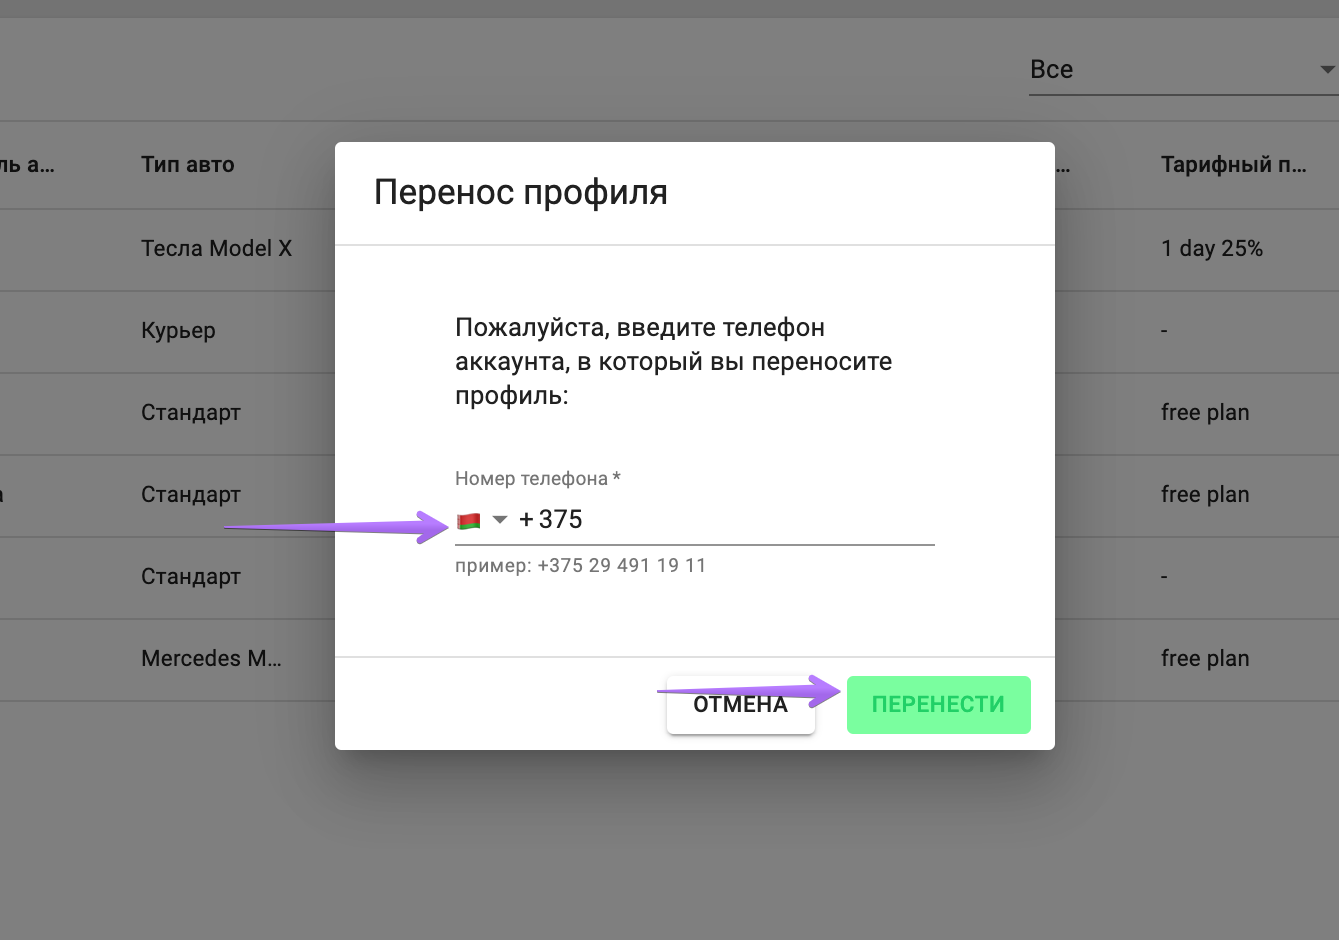Click the Тарифный п... column header
The height and width of the screenshot is (940, 1339).
pyautogui.click(x=1234, y=165)
